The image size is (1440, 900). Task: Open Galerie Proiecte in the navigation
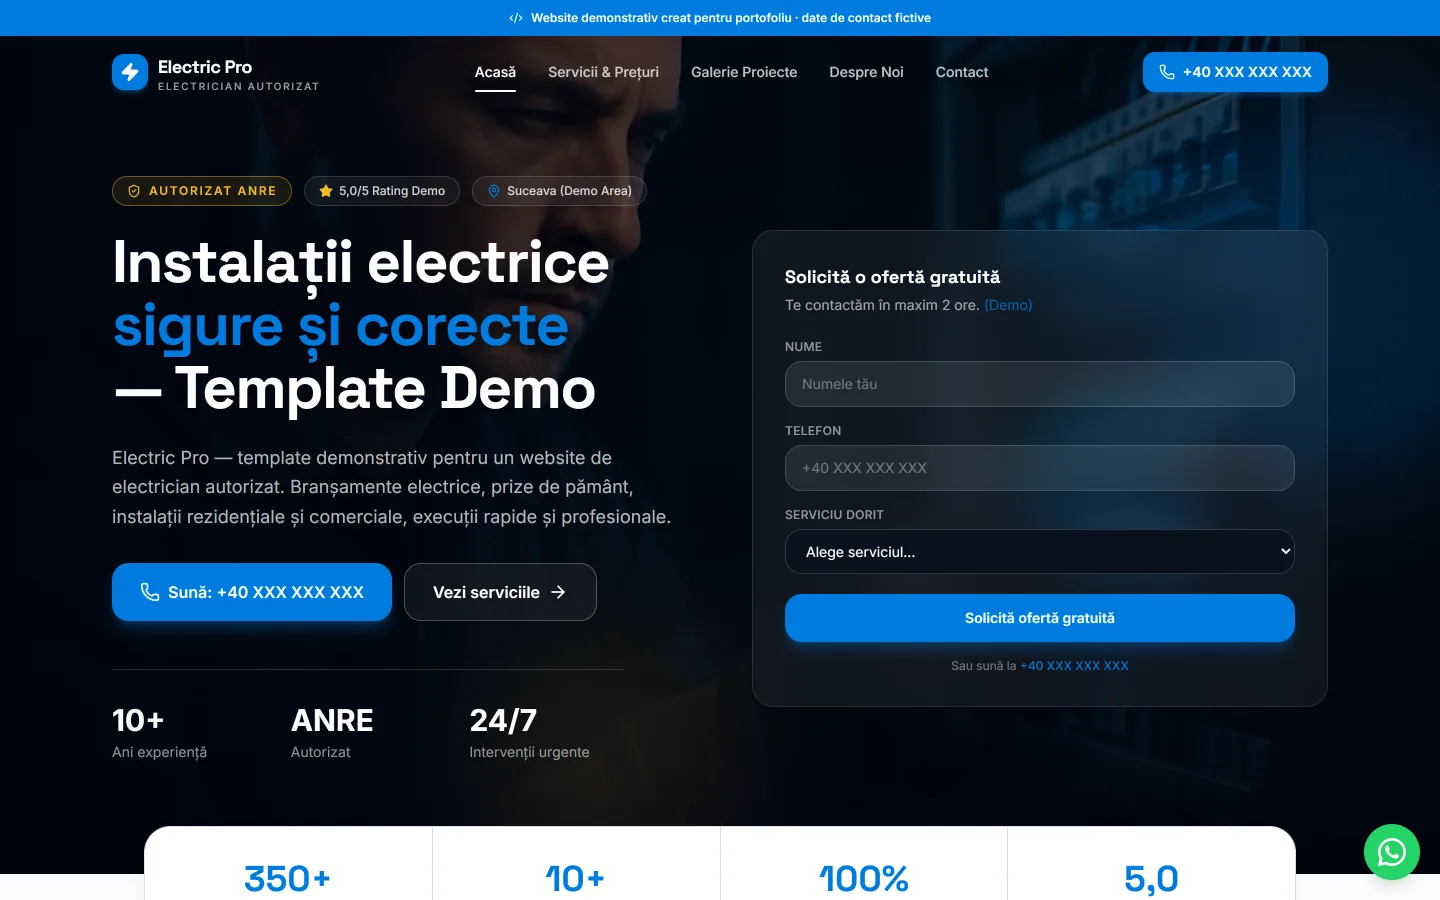click(744, 72)
